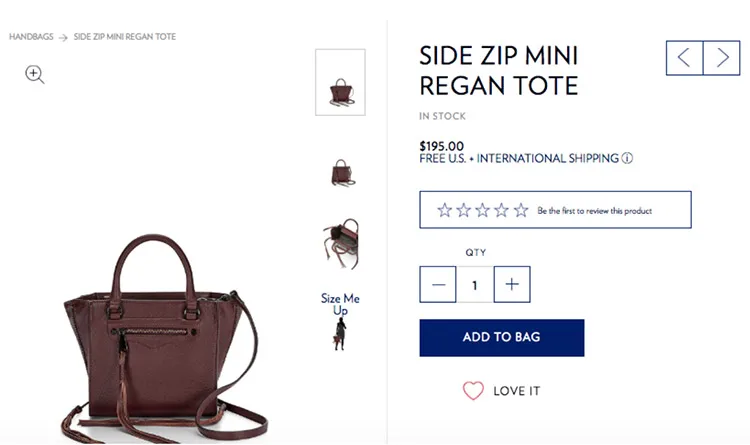Click the quantity input field

click(x=475, y=285)
